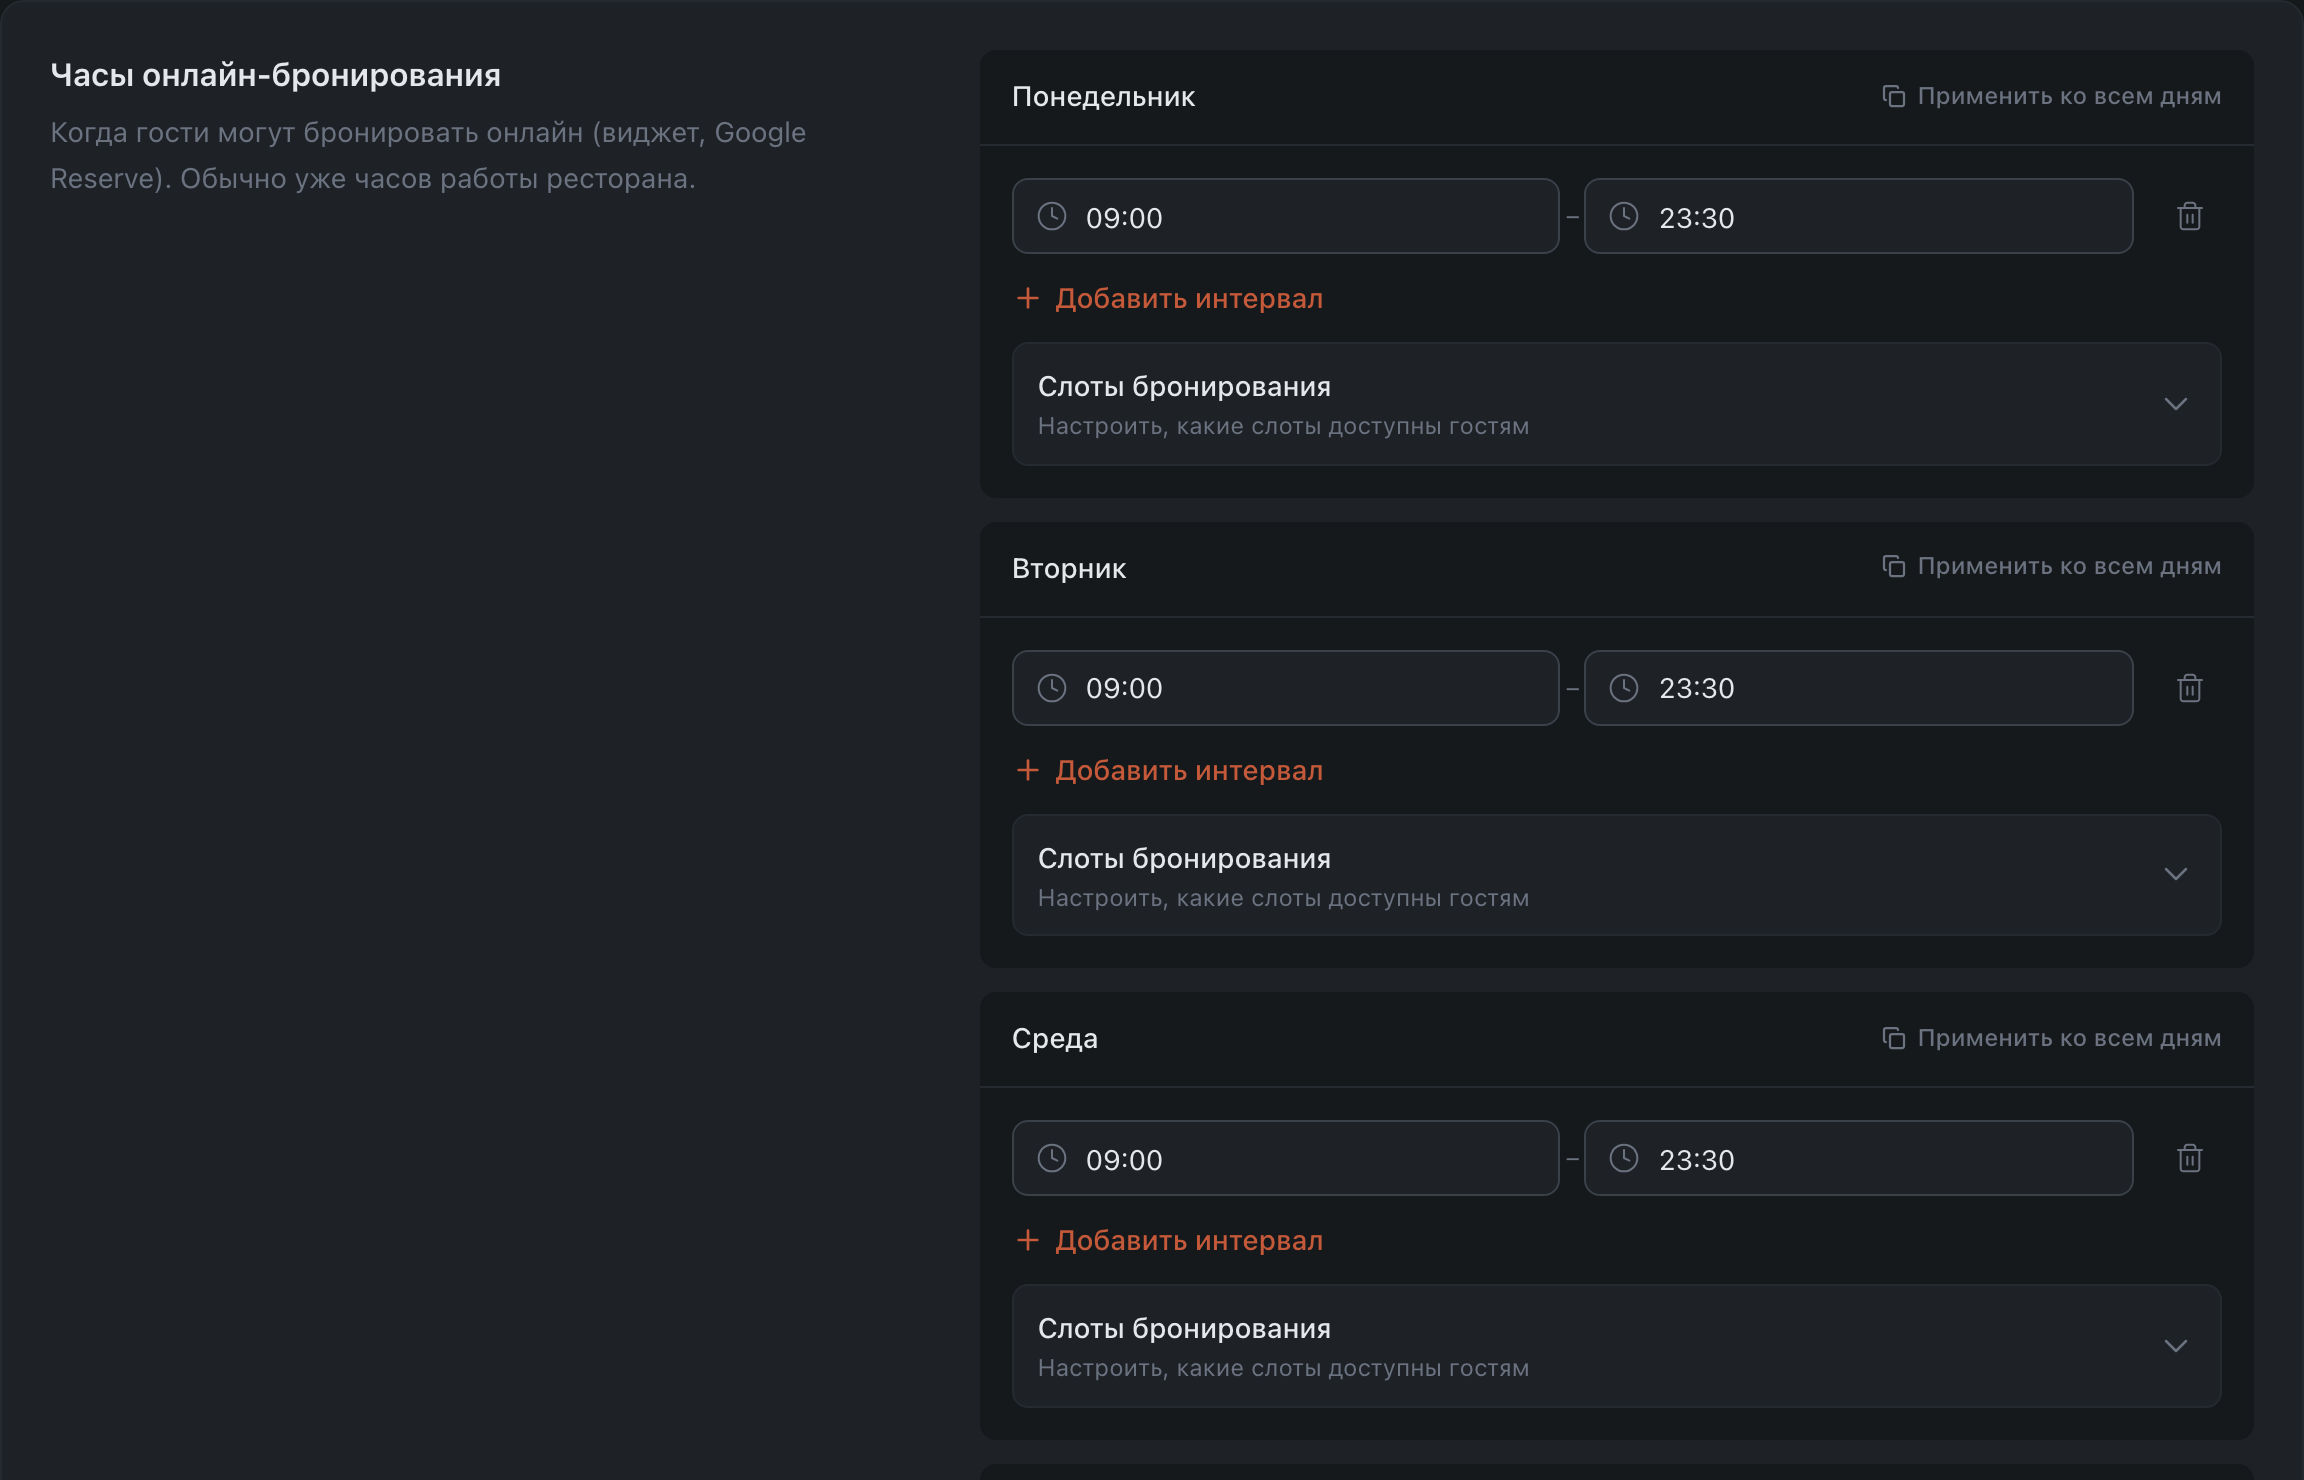
Task: Edit Monday end time 23:30 field
Action: 1858,216
